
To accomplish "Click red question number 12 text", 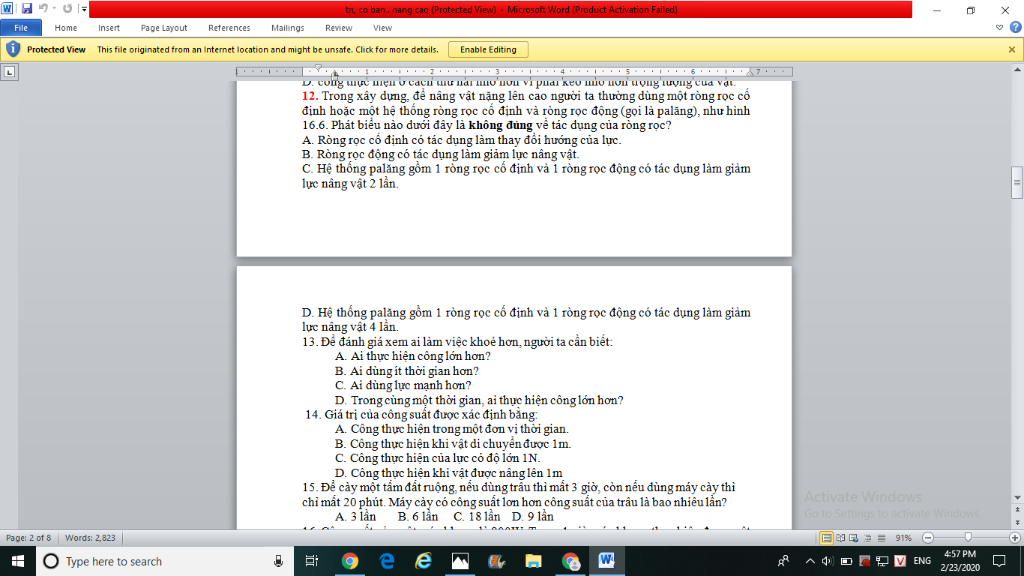I will click(310, 96).
